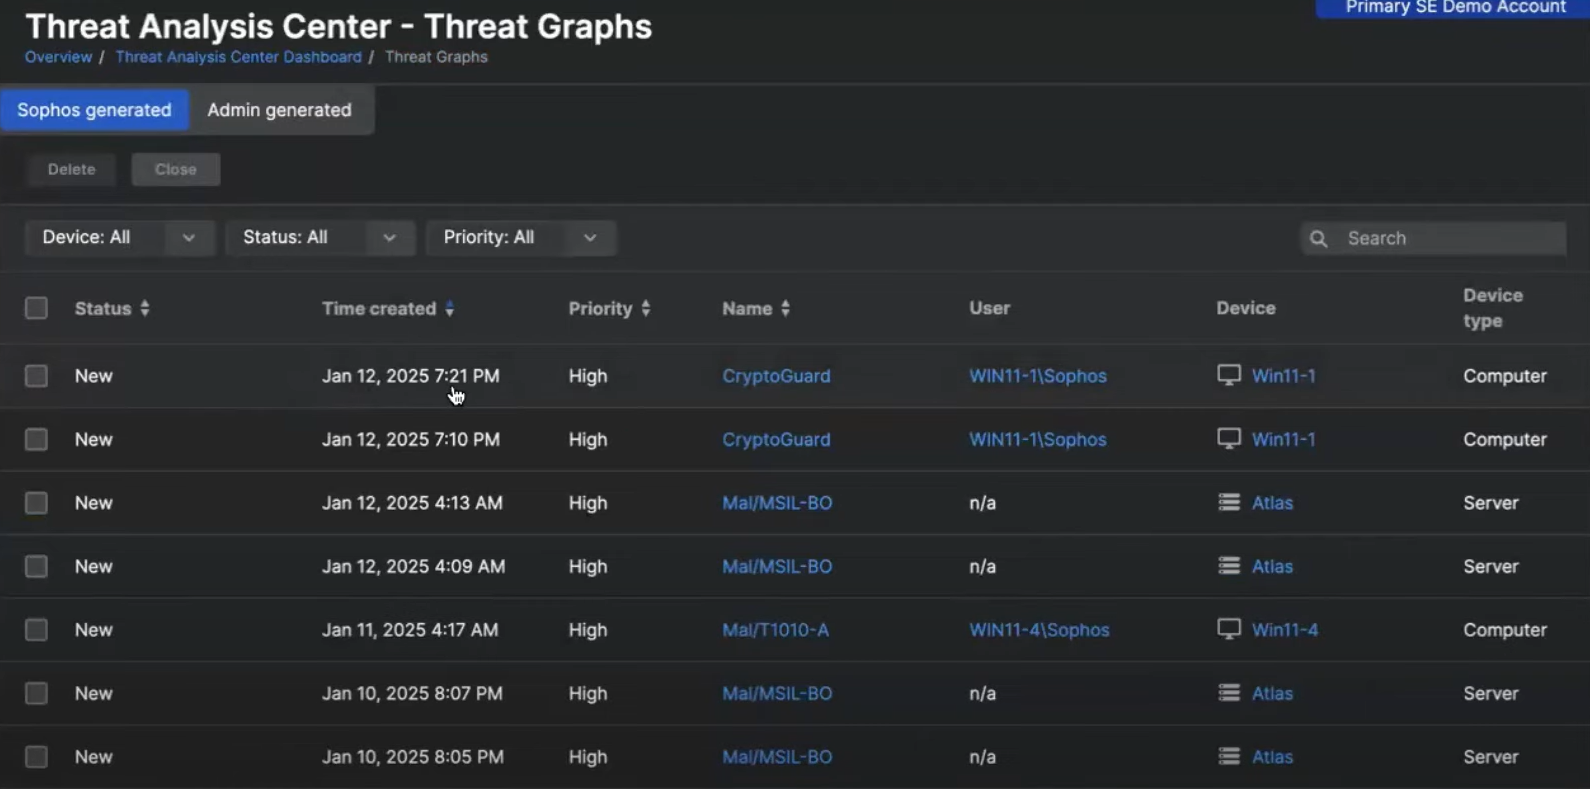Click the Name column sort arrows
This screenshot has height=789, width=1590.
coord(786,309)
